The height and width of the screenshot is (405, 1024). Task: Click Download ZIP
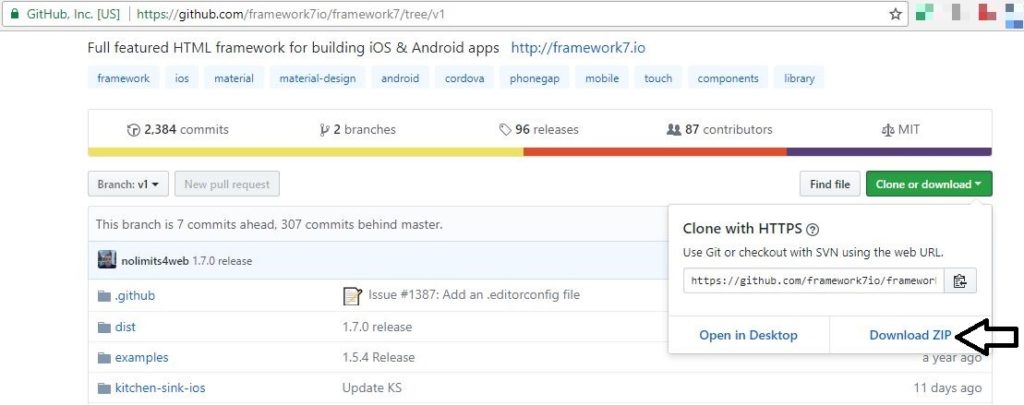(x=910, y=335)
